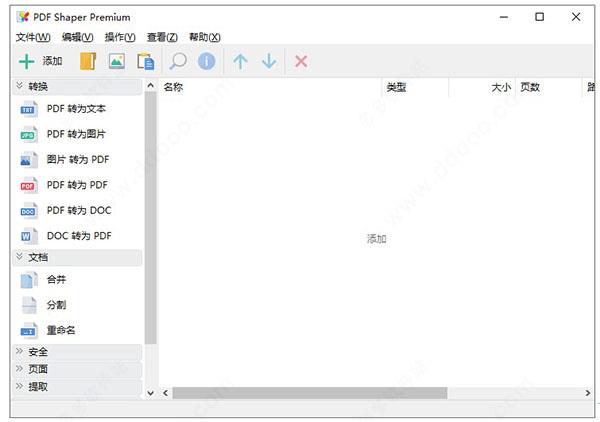Minimize the PDF Shaper window
Image resolution: width=600 pixels, height=422 pixels.
[504, 17]
